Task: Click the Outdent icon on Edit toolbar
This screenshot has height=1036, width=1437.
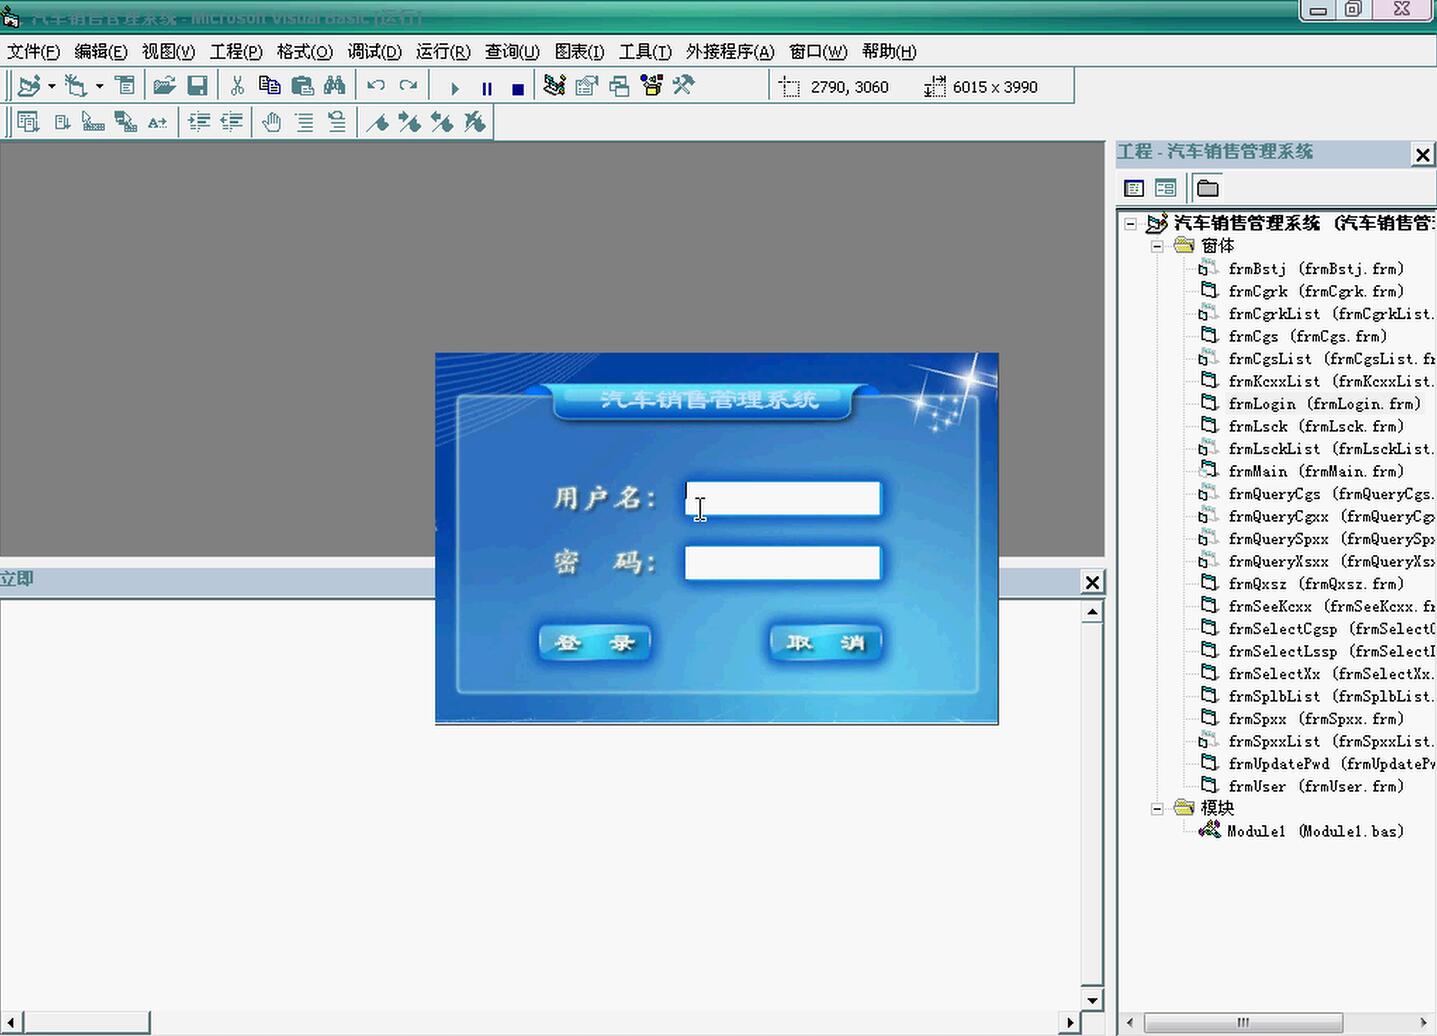Action: [231, 122]
